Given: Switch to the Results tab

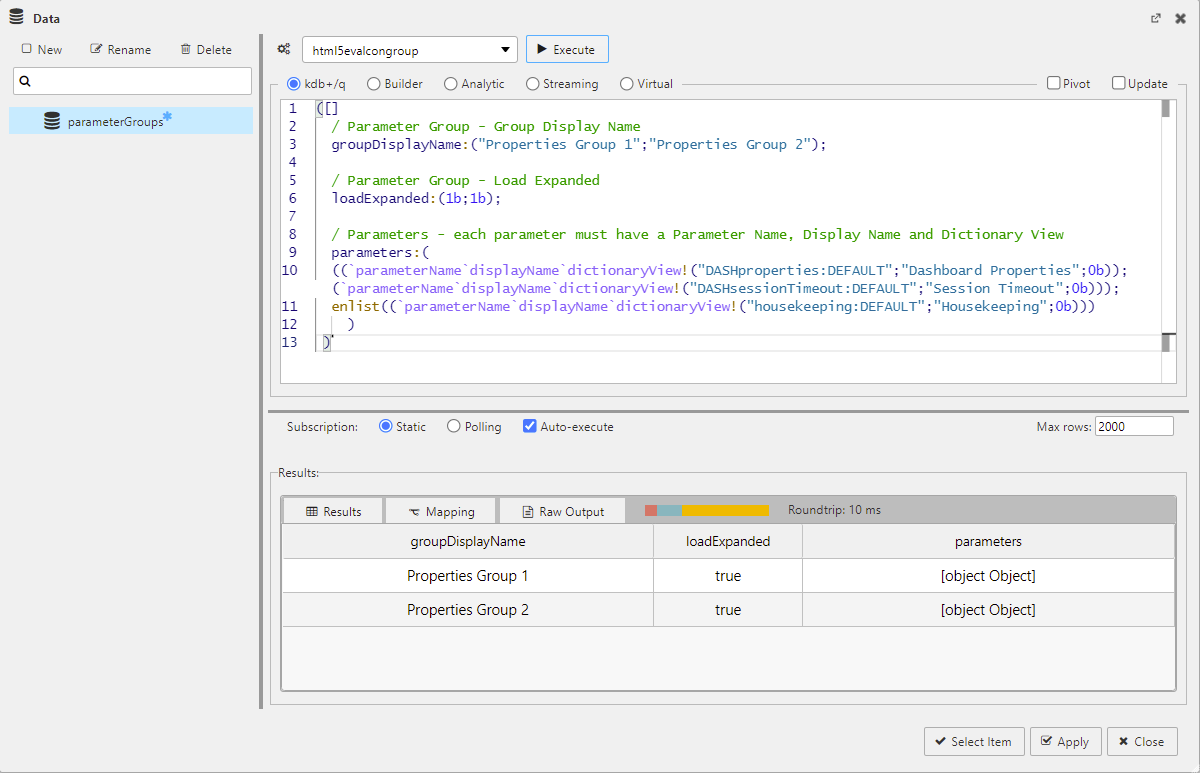Looking at the screenshot, I should point(333,511).
